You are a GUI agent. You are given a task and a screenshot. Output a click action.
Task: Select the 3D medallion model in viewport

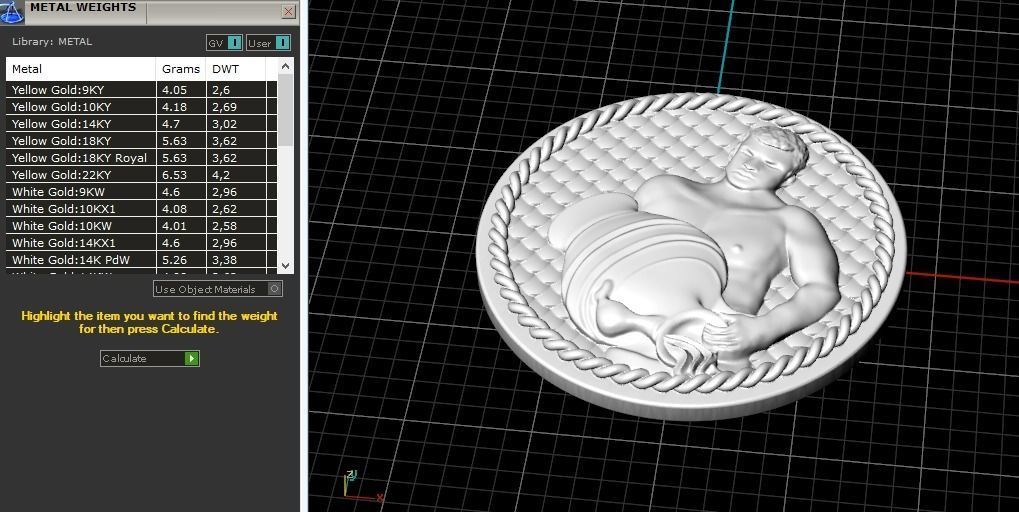[x=691, y=257]
